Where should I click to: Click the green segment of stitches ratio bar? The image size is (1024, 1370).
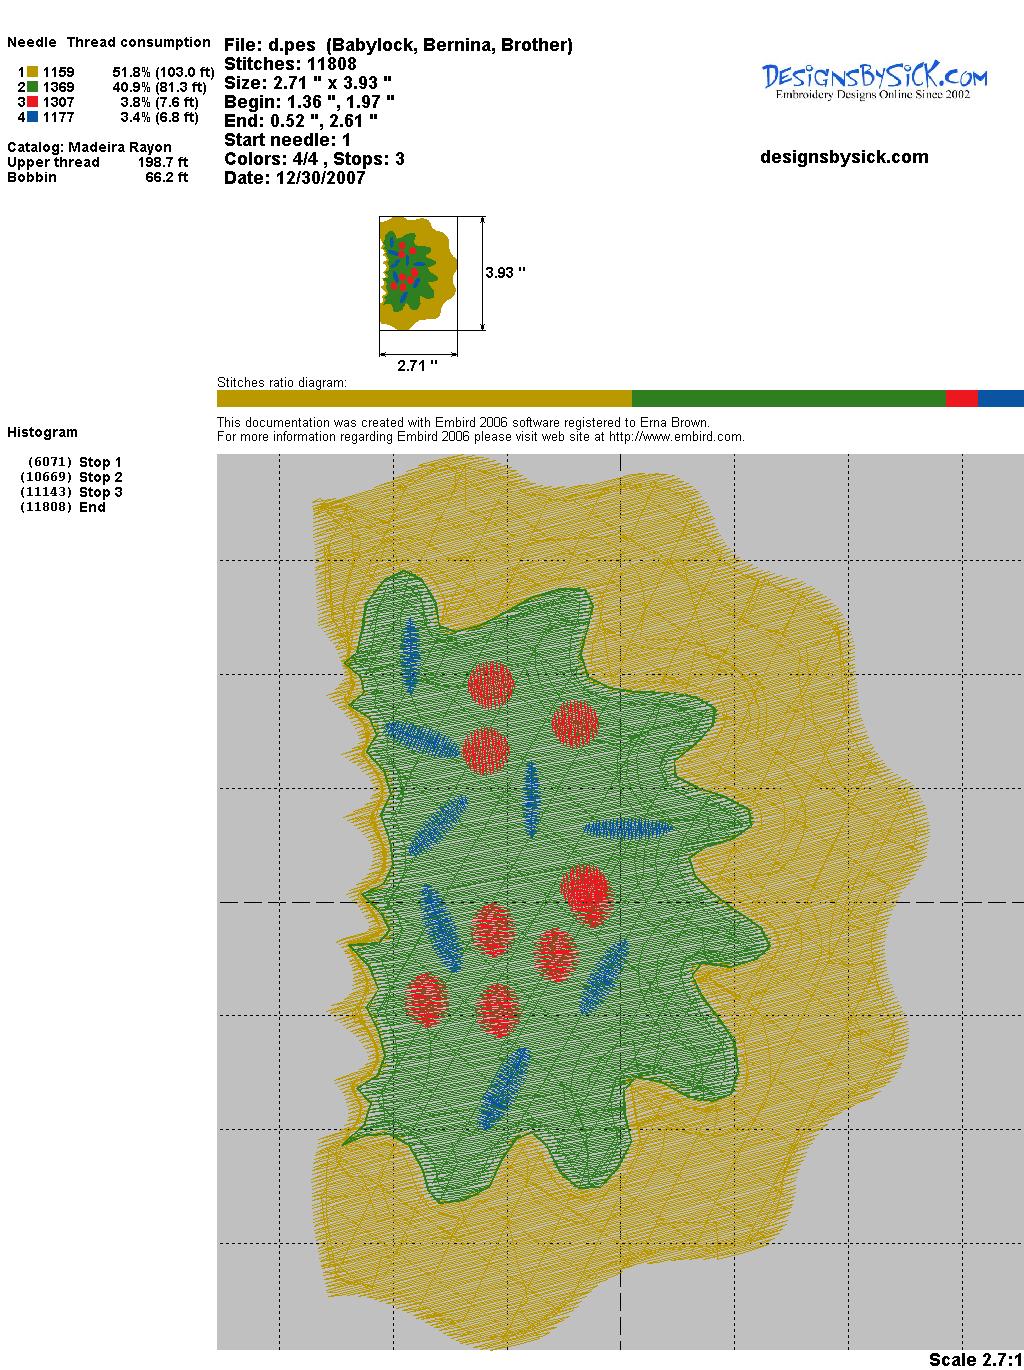pos(788,398)
